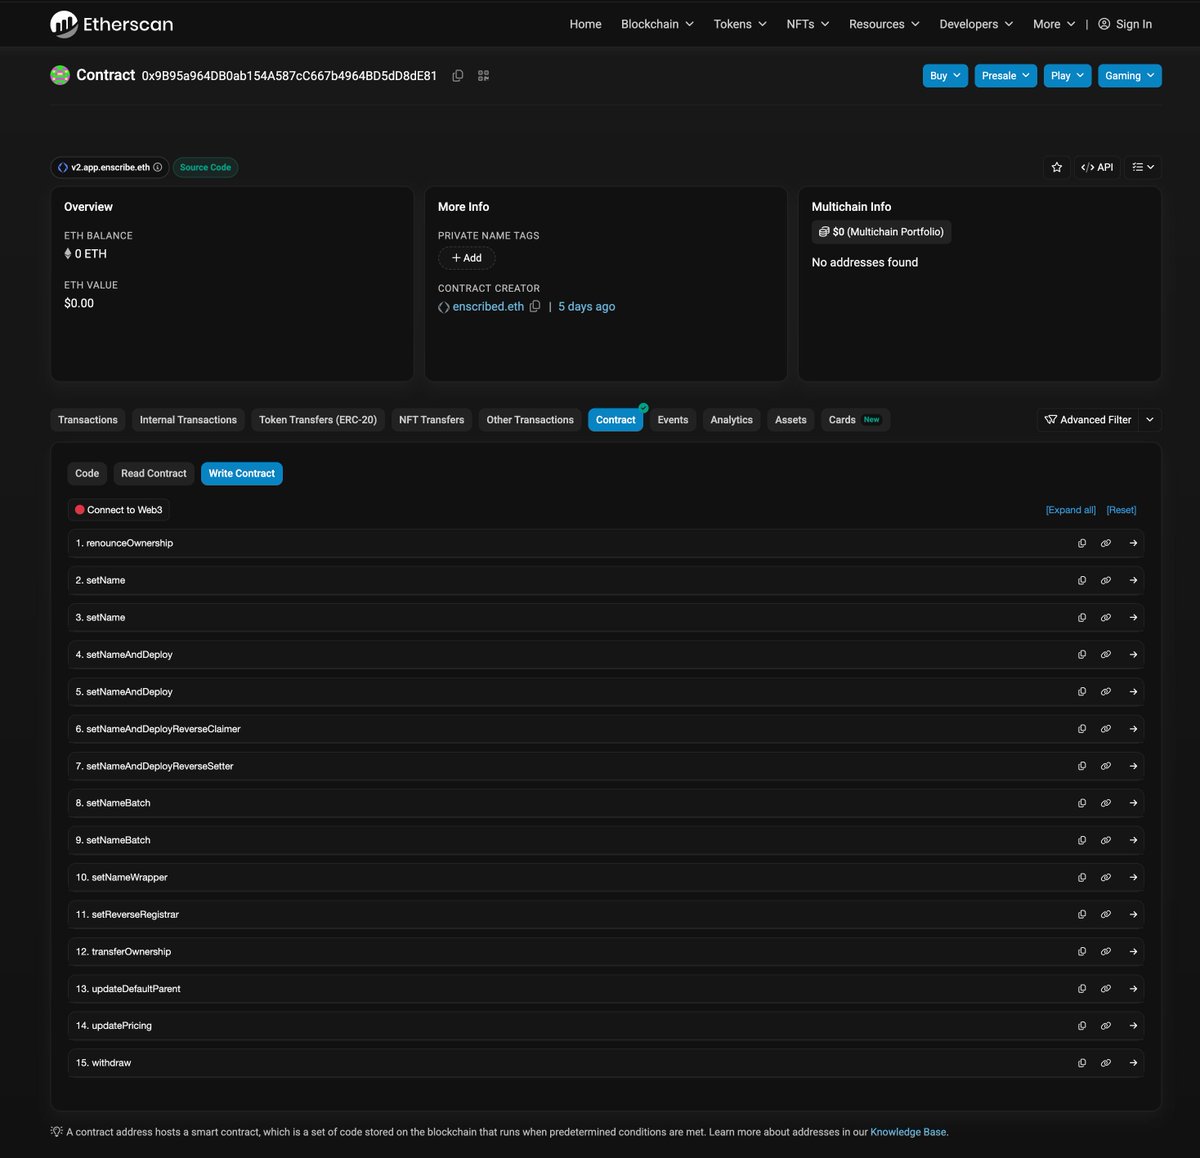The height and width of the screenshot is (1158, 1200).
Task: Open the Knowledge Base link
Action: tap(907, 1131)
